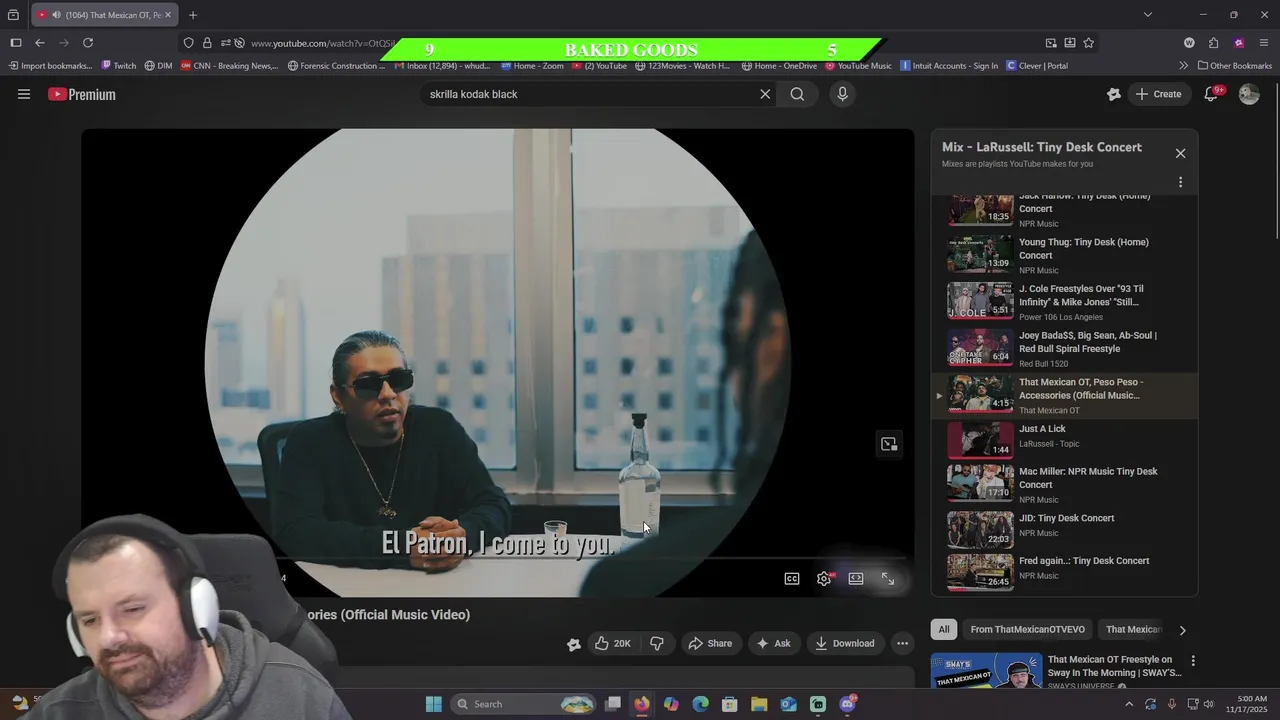
Task: Go back in the browser
Action: 40,43
